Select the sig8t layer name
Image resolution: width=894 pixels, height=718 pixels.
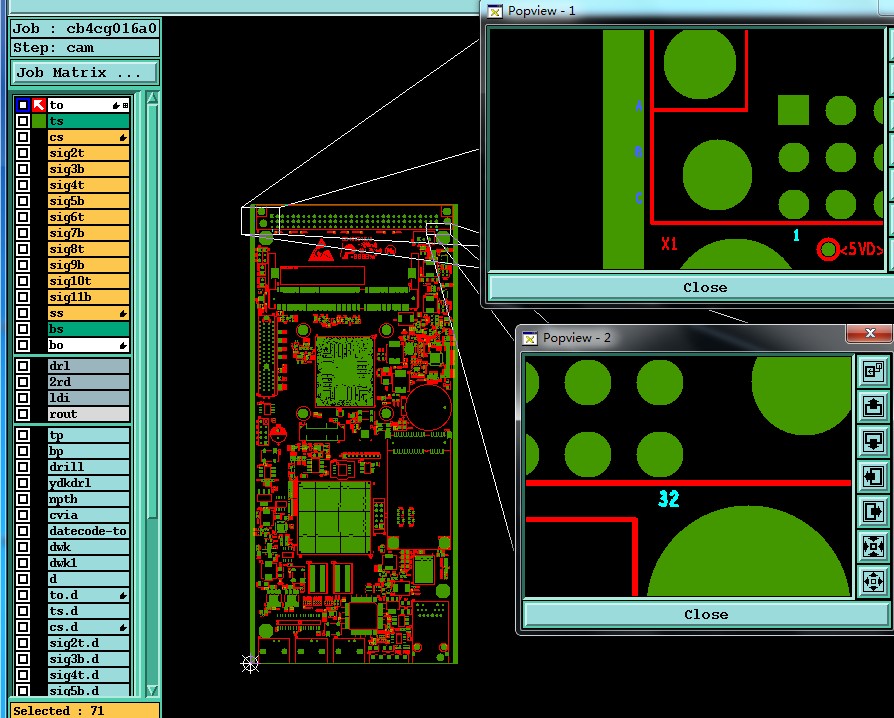[x=88, y=249]
